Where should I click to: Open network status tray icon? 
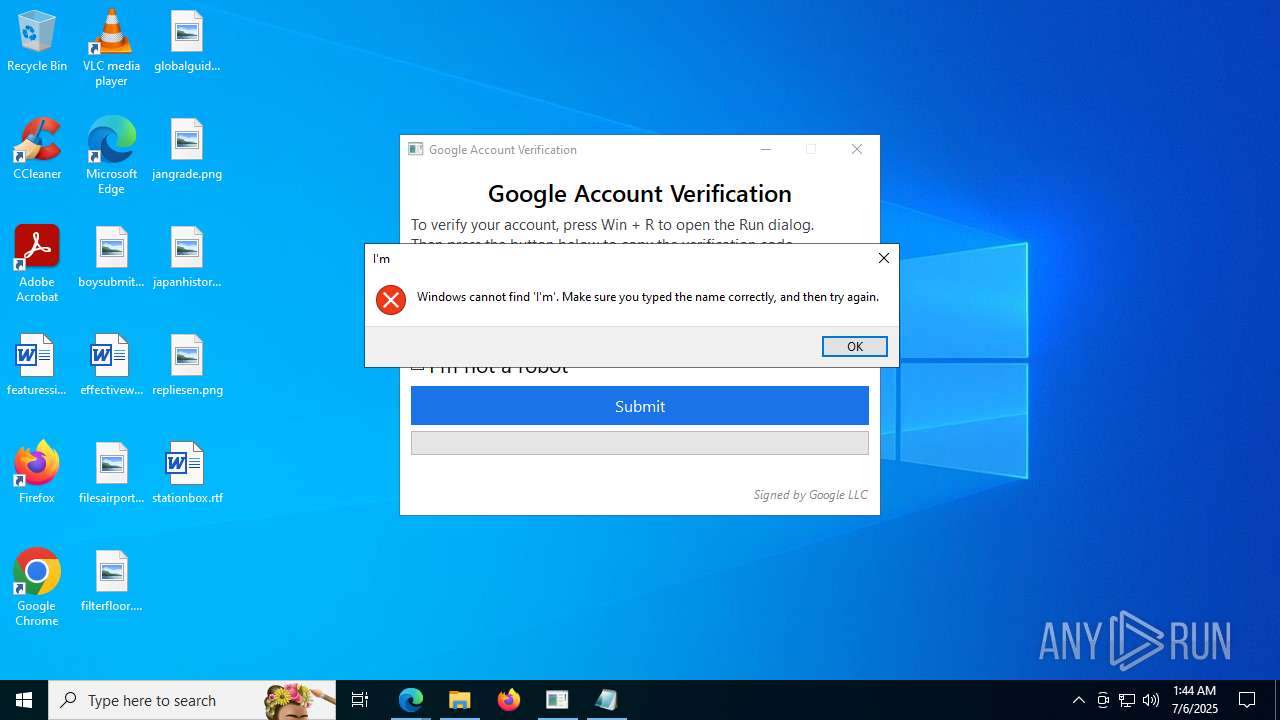pos(1127,700)
